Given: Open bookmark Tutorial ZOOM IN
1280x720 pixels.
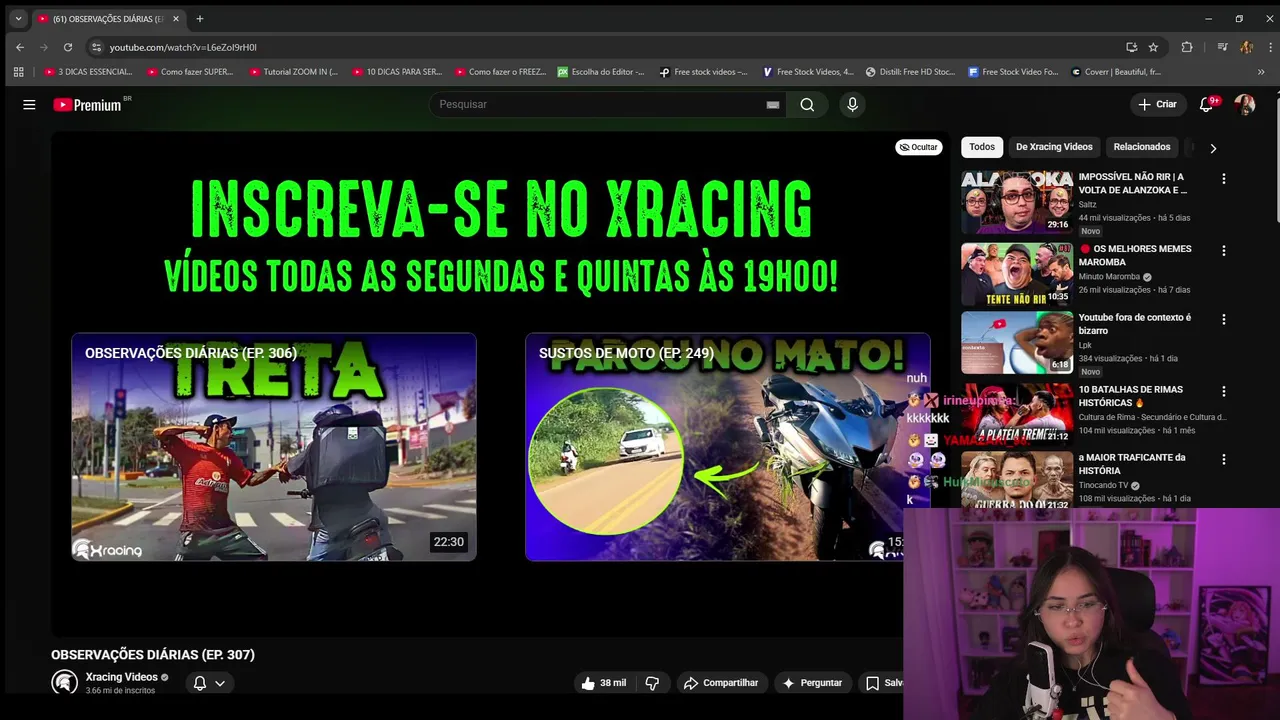Looking at the screenshot, I should click(x=293, y=72).
